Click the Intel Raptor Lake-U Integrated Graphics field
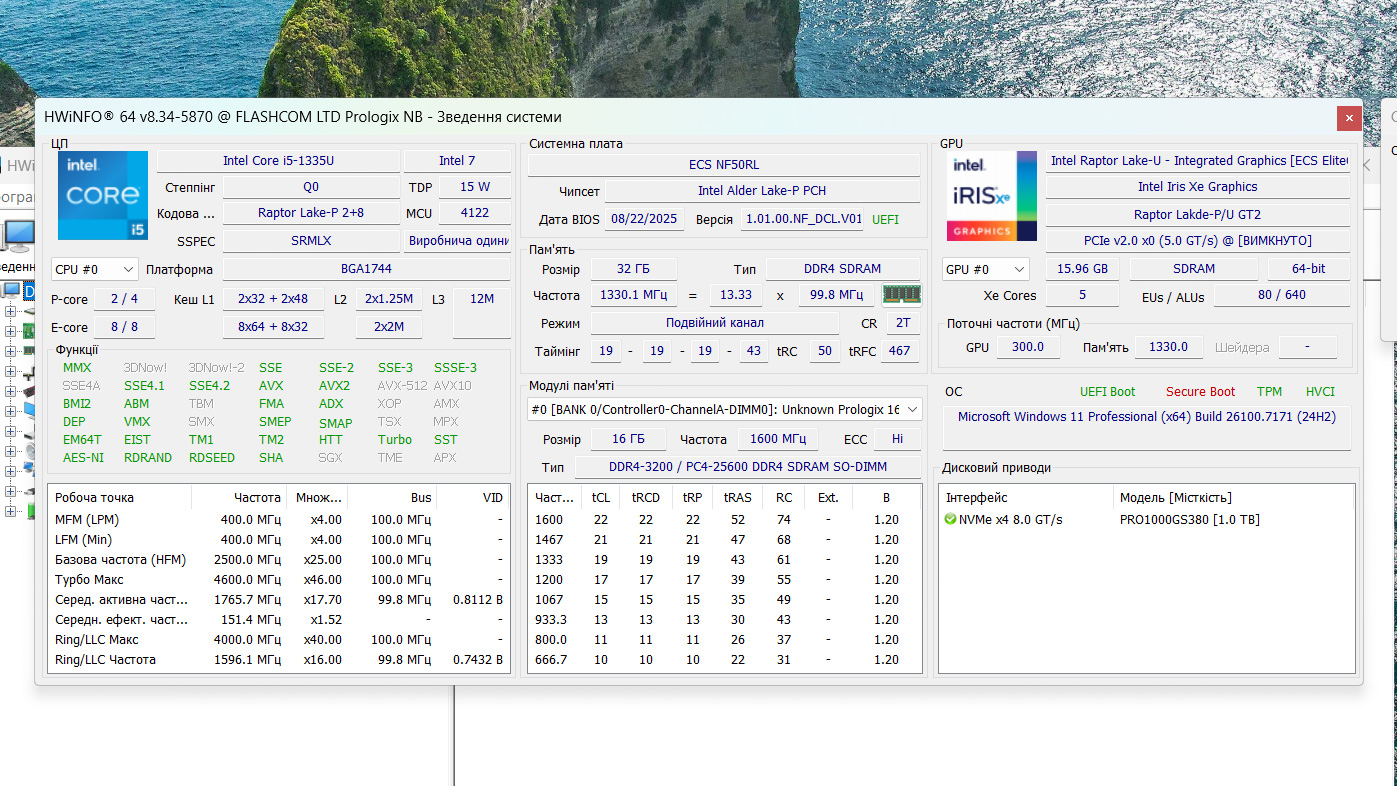Image resolution: width=1397 pixels, height=786 pixels. (1198, 161)
